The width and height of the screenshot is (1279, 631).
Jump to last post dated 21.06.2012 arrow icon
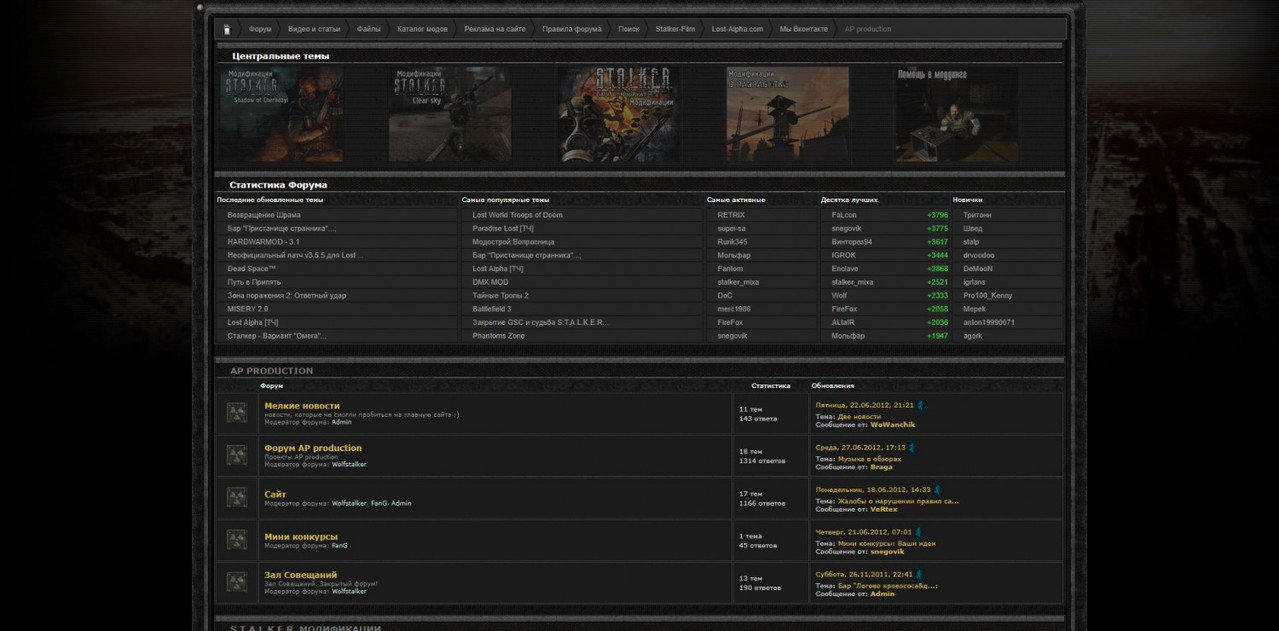click(917, 532)
